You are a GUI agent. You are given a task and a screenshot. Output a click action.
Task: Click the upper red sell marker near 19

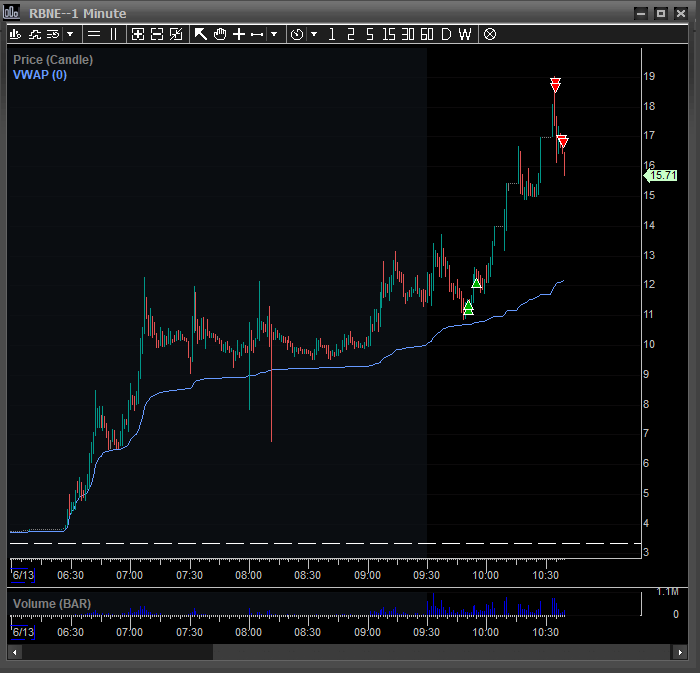555,84
